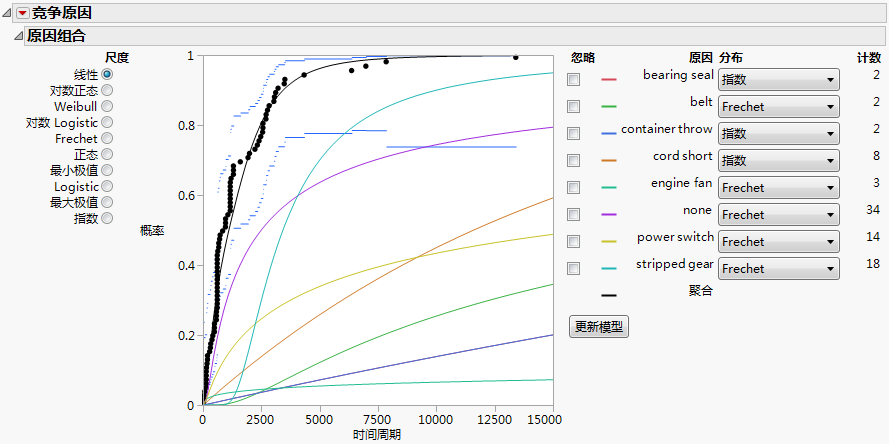Tick the ignore checkbox for belt
This screenshot has height=444, width=889.
coord(574,107)
